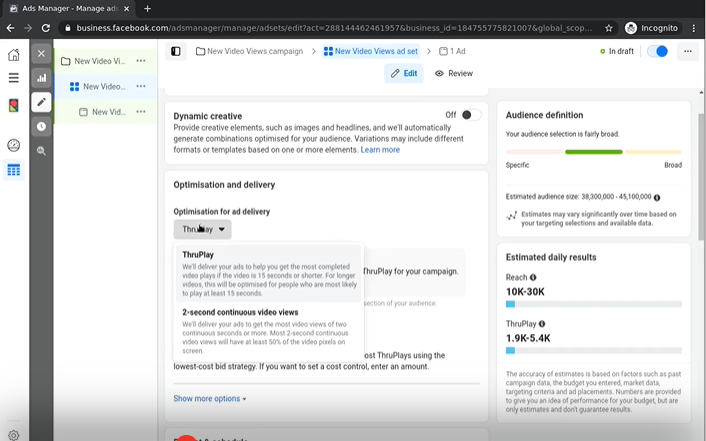Switch to the Edit tab
Screen dimensions: 706x441
tap(404, 73)
